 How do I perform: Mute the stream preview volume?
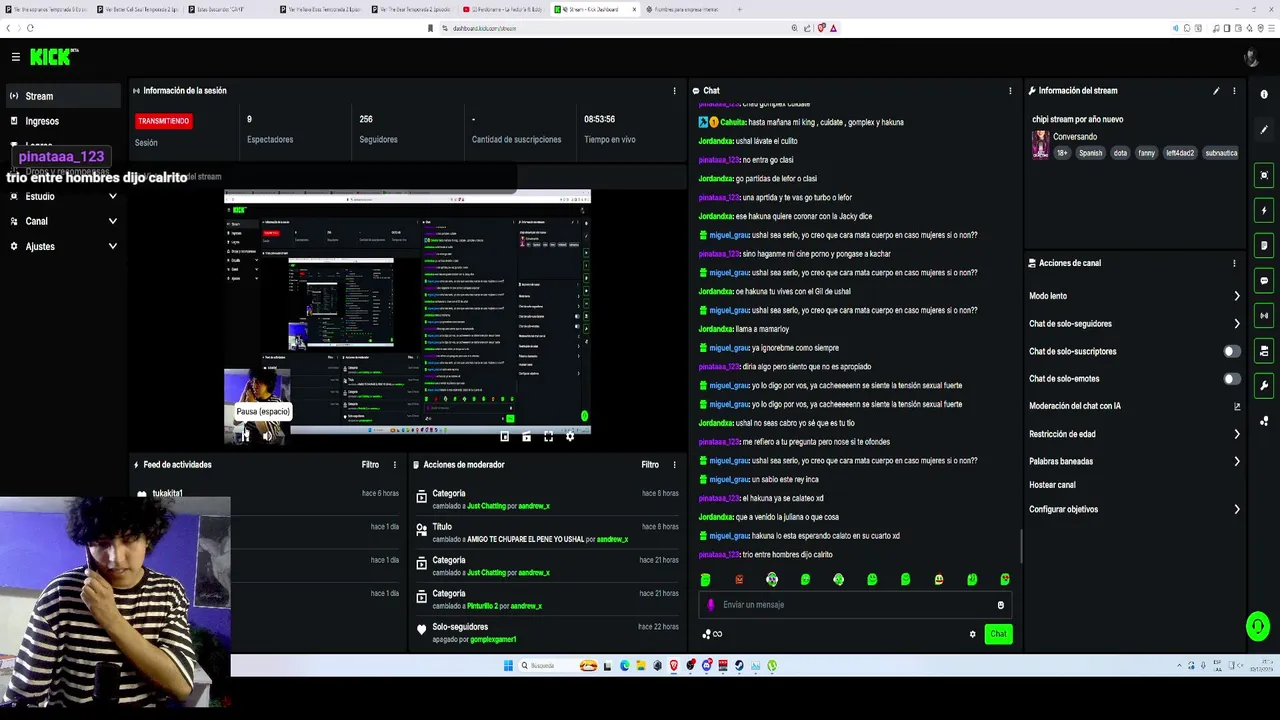(x=267, y=436)
